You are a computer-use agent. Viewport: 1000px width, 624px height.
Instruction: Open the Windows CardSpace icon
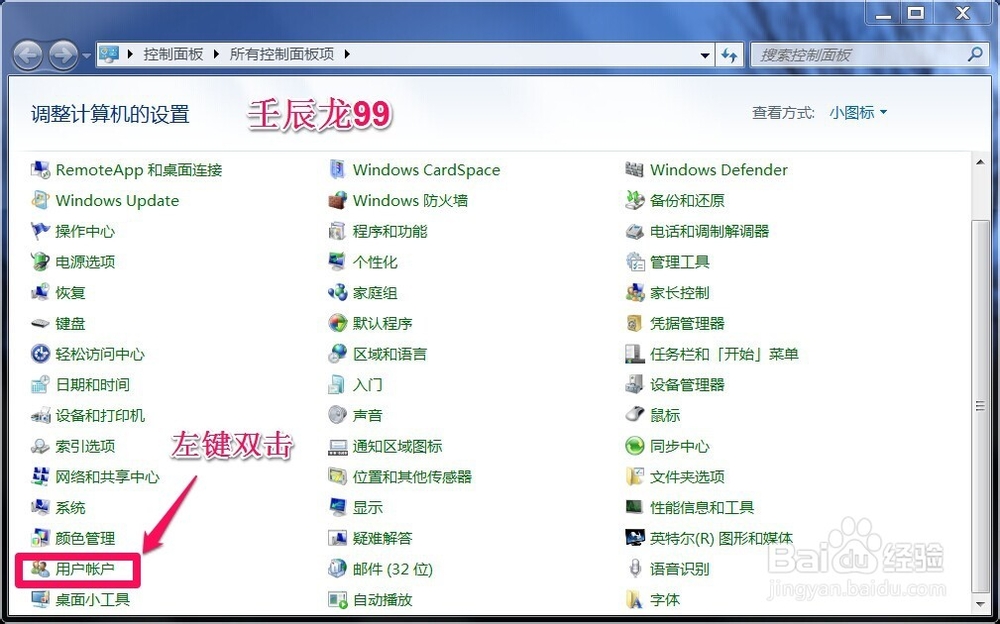coord(337,170)
